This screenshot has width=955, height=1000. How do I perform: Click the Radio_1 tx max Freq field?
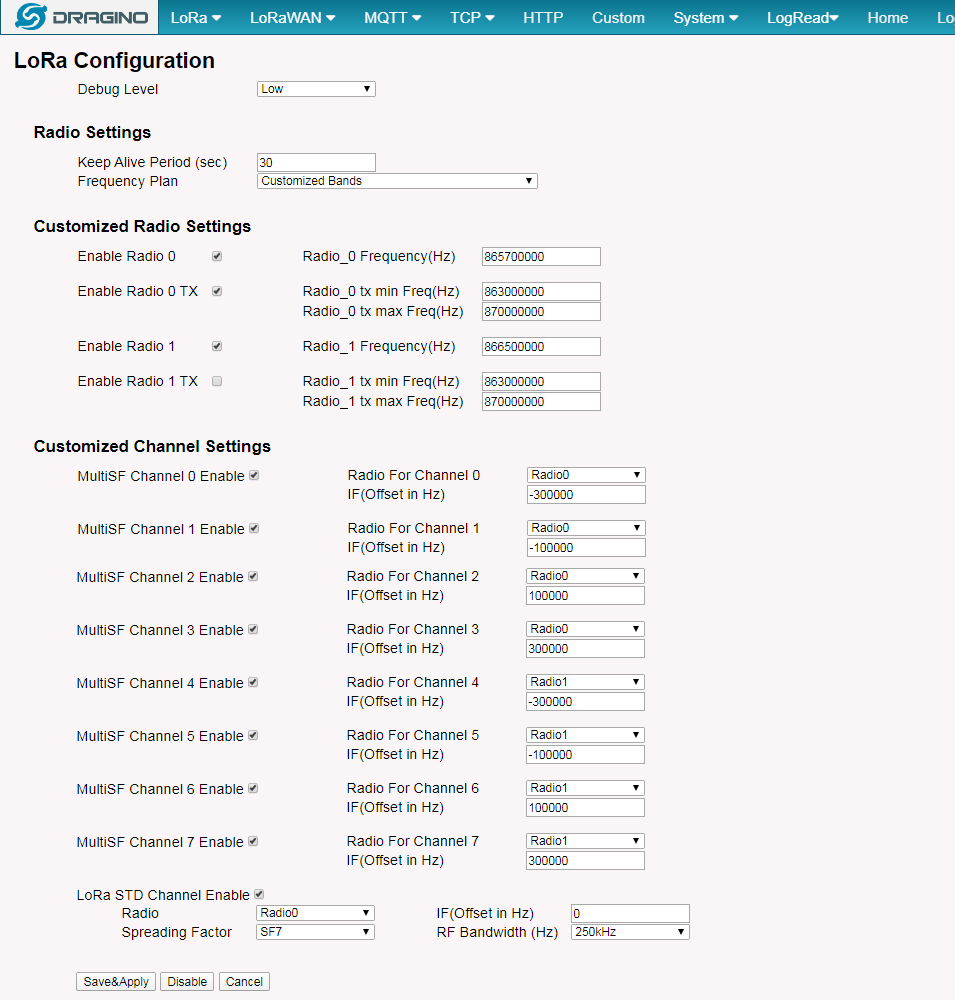pyautogui.click(x=541, y=402)
